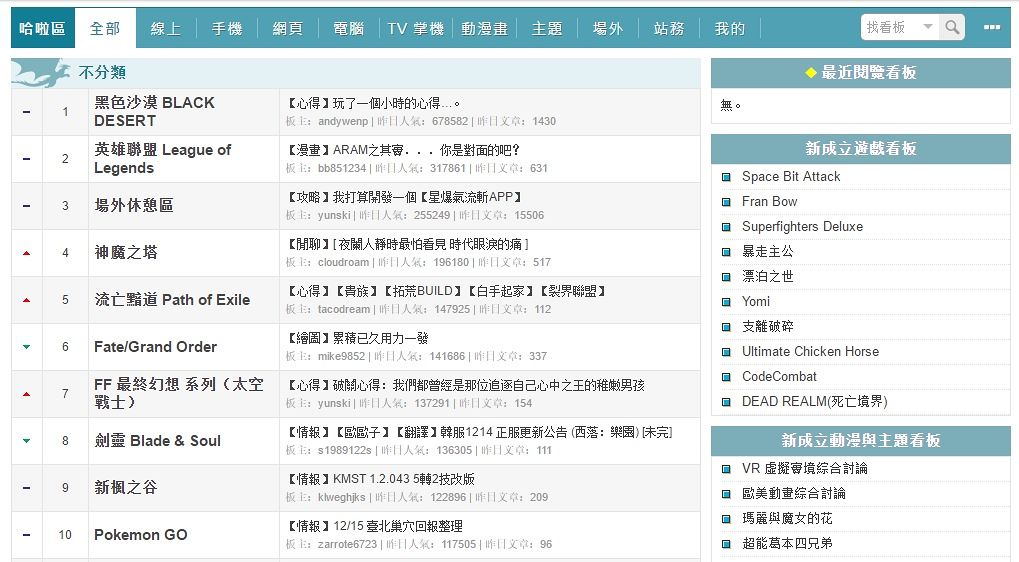1019x562 pixels.
Task: Click the dash rank icon beside 場外休憩區
Action: coord(27,206)
